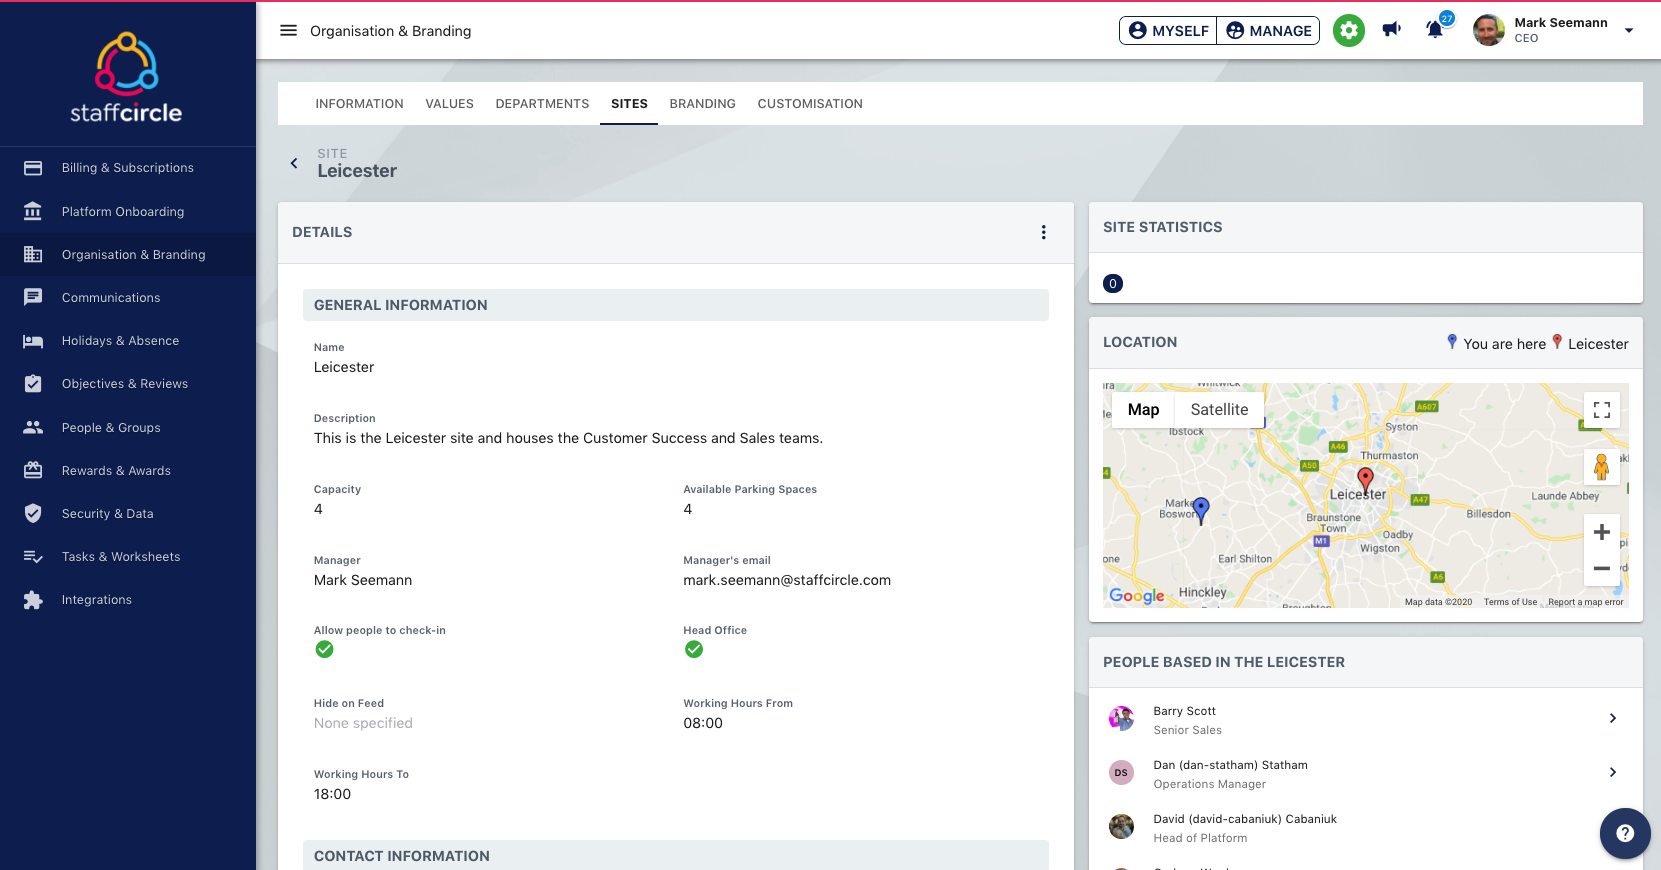Open Barry Scott's profile chevron
This screenshot has height=870, width=1661.
click(x=1612, y=718)
